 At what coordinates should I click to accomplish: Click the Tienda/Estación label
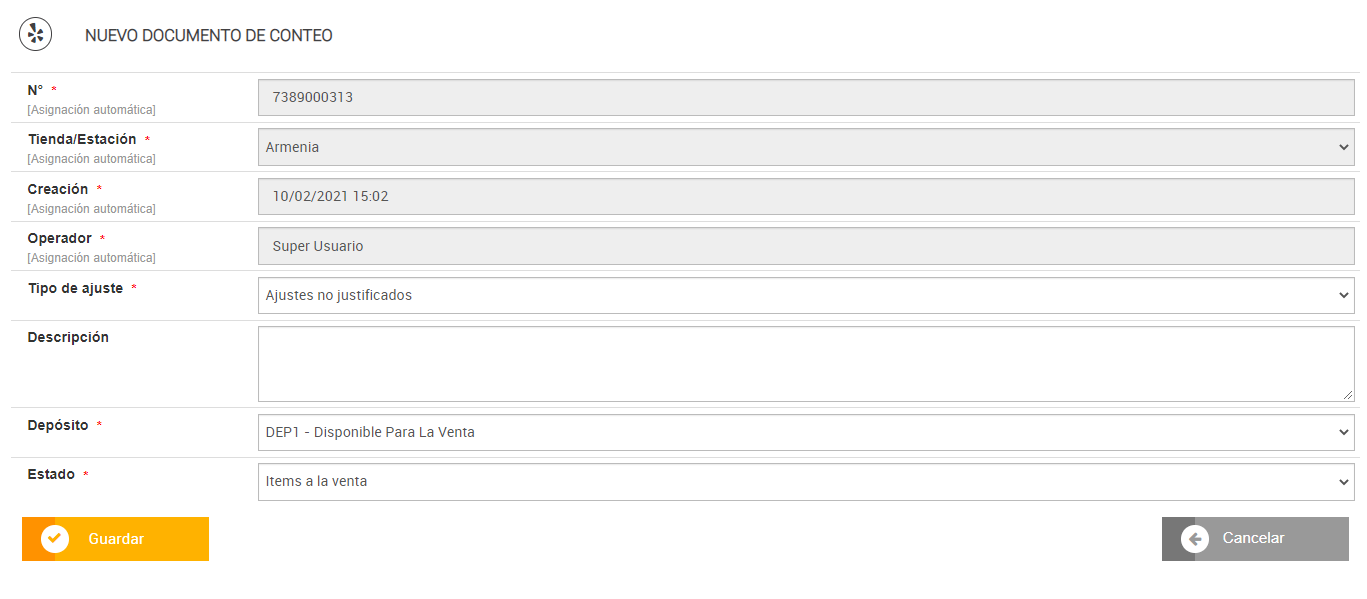click(x=82, y=140)
